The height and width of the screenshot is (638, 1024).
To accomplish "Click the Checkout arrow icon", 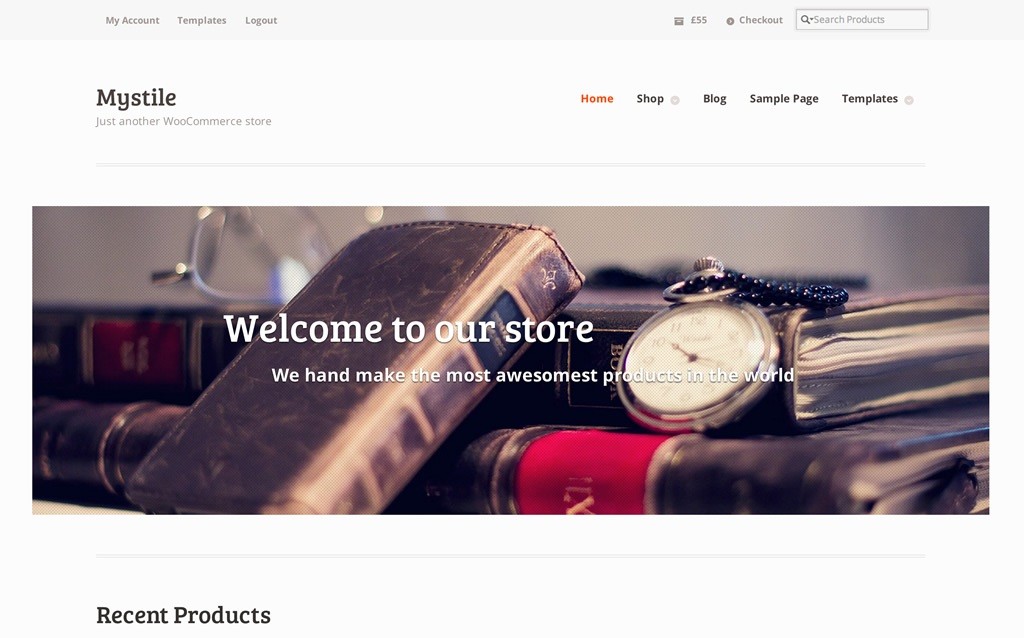I will pyautogui.click(x=730, y=21).
